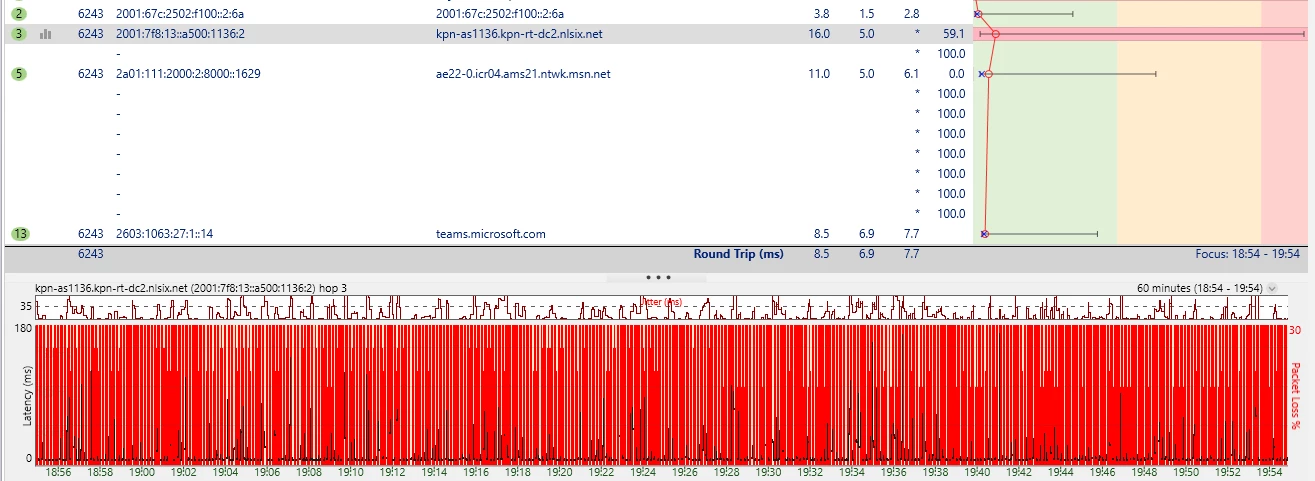
Task: Click the 6.1 current latency for hop 5
Action: coord(910,74)
